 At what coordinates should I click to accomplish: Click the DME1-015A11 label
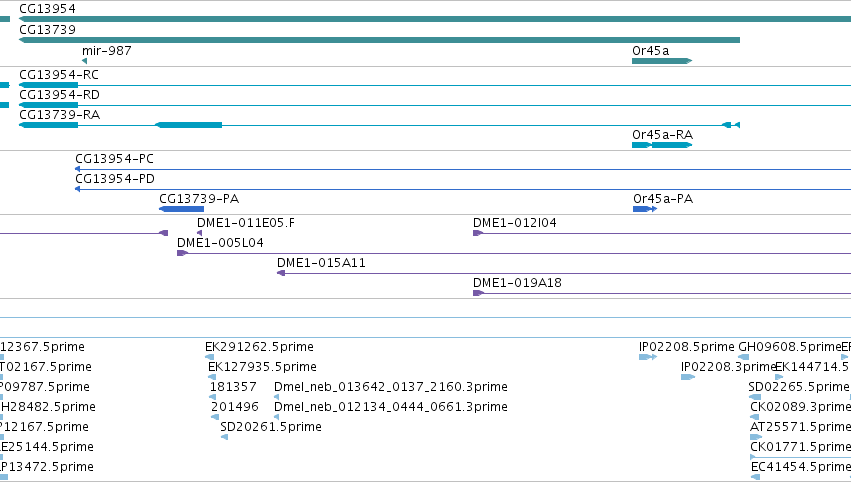tap(321, 263)
